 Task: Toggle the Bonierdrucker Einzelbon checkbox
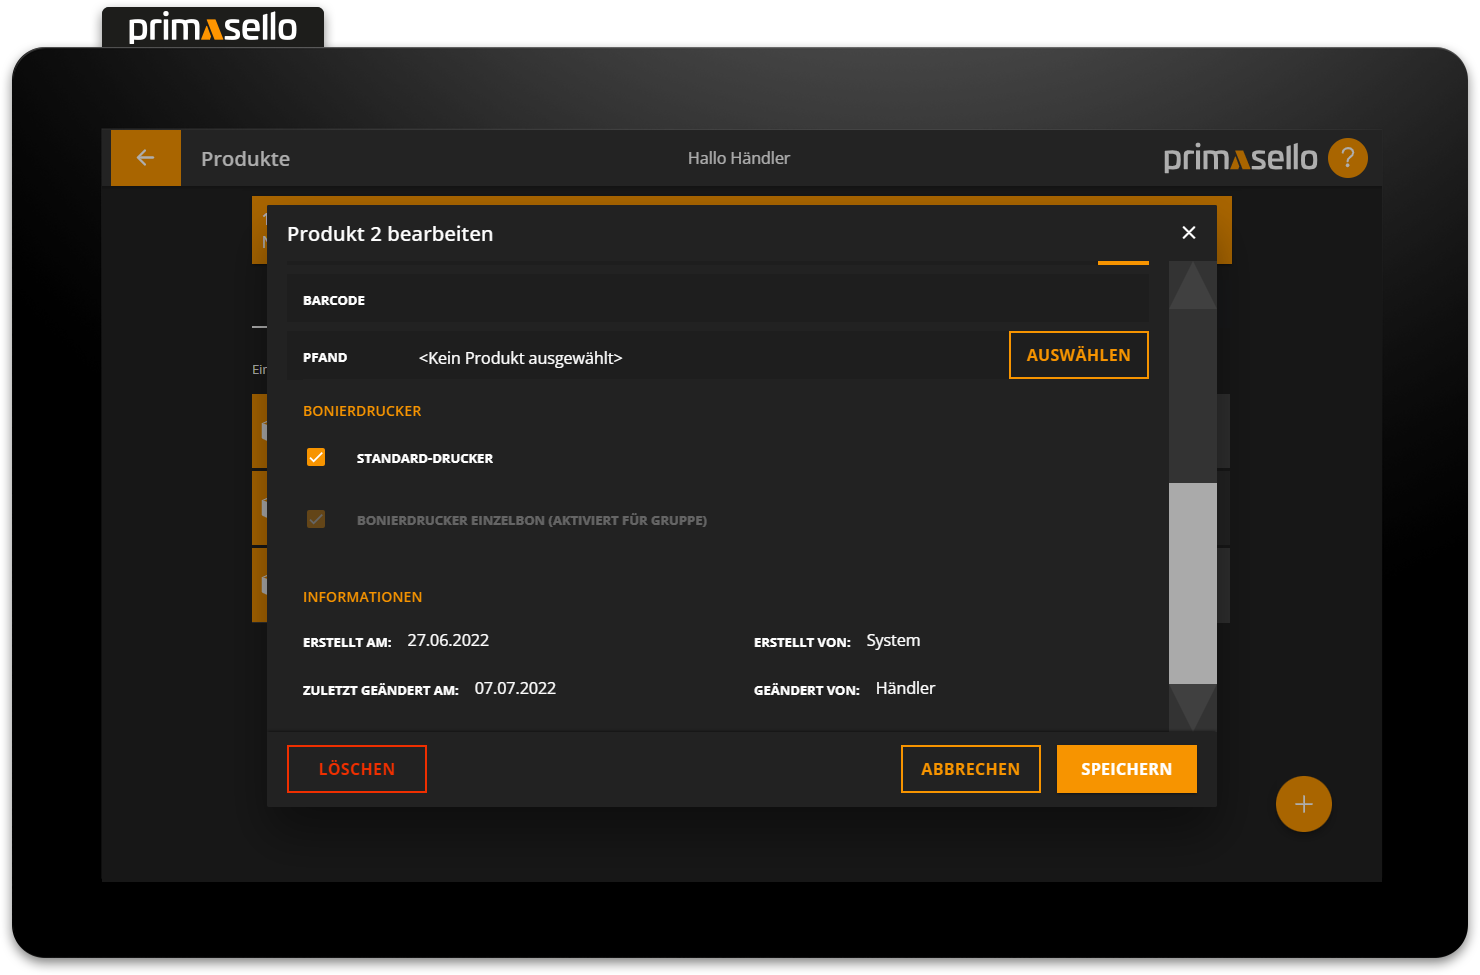point(316,519)
